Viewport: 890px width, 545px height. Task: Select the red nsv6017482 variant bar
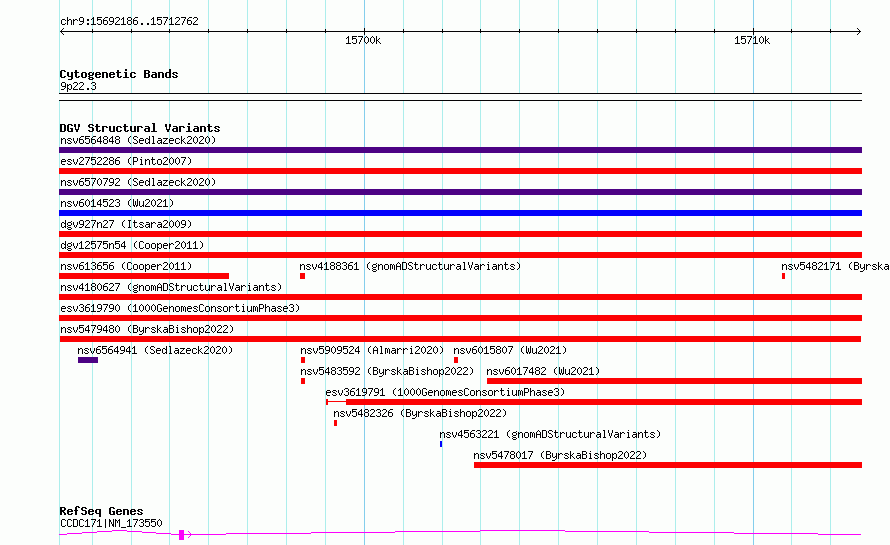674,381
